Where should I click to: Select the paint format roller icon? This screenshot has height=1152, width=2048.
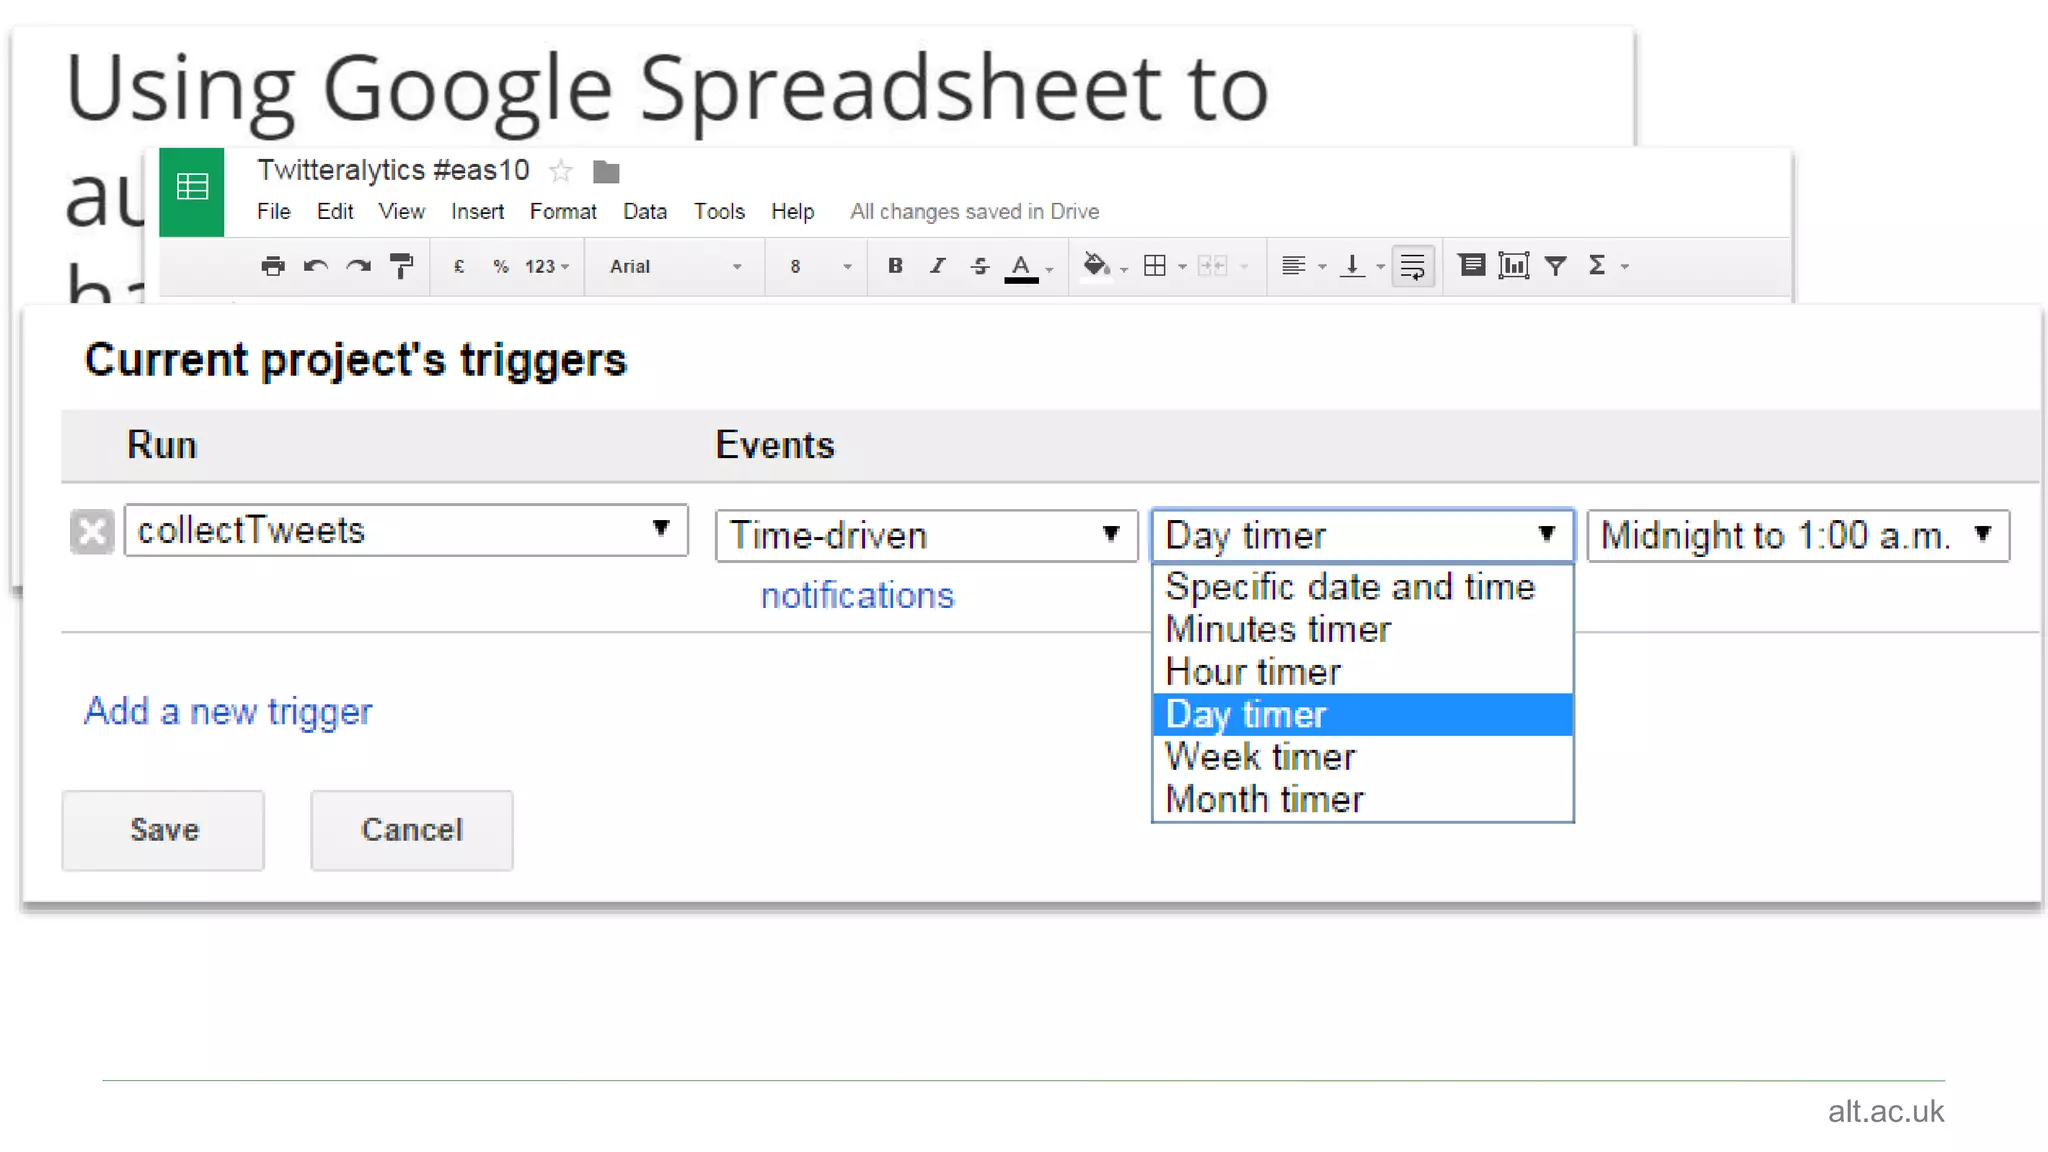[401, 266]
